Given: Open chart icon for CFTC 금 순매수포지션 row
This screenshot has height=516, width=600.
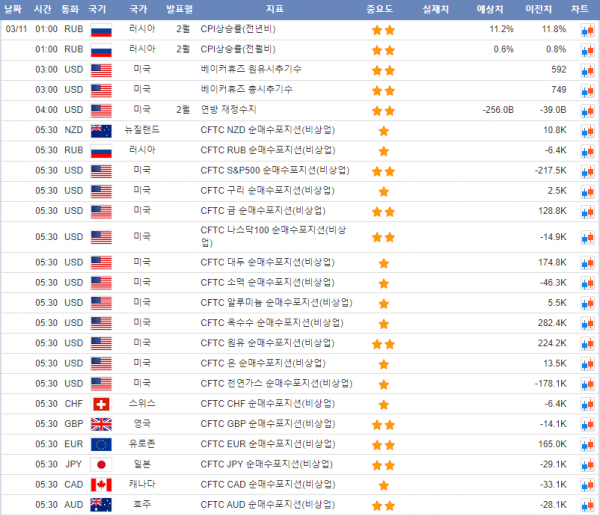Looking at the screenshot, I should click(x=587, y=211).
